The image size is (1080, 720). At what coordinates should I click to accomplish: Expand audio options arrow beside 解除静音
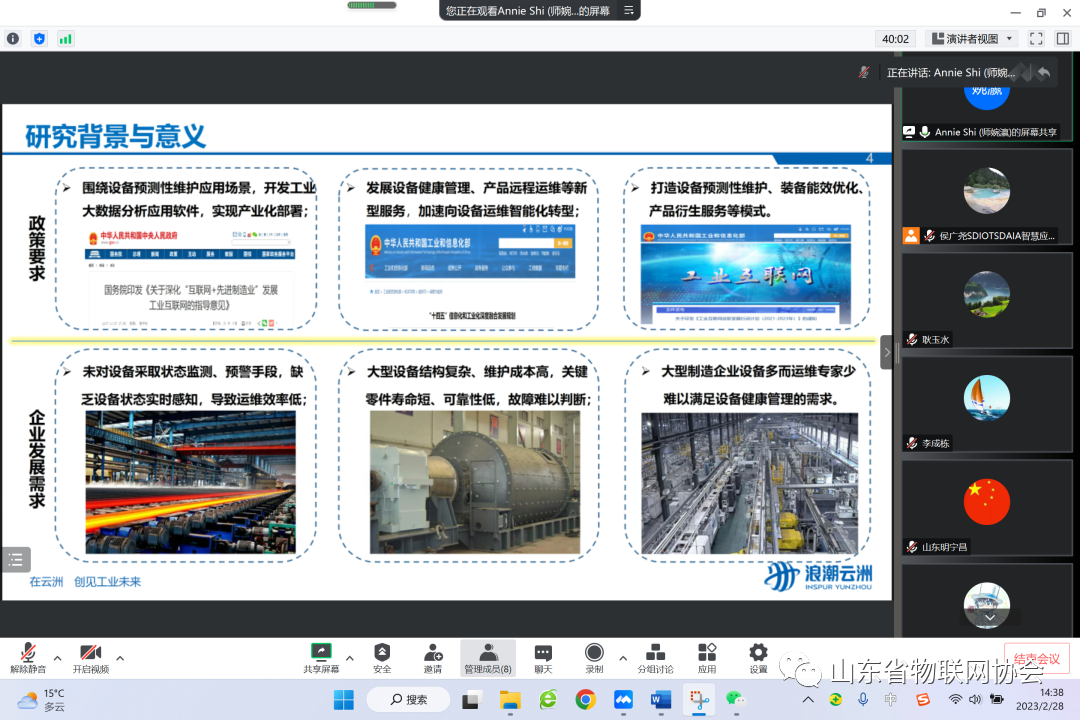(x=58, y=658)
